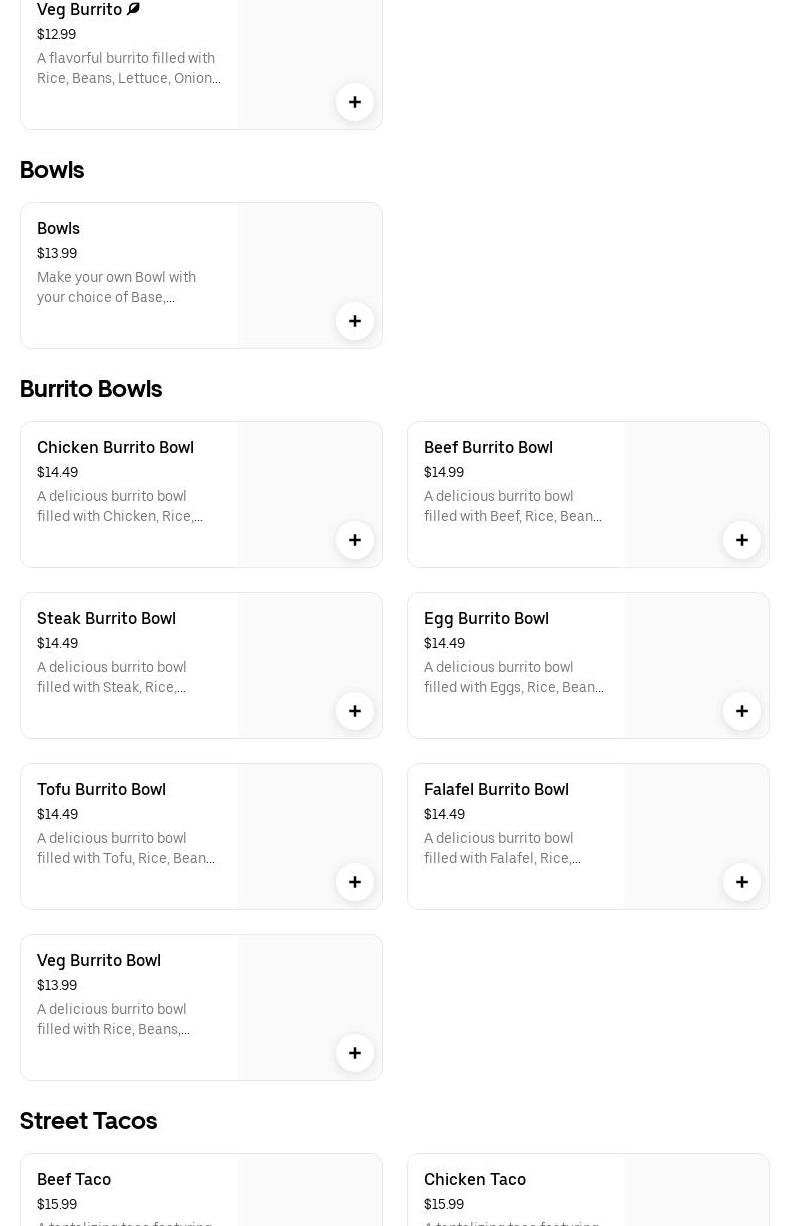This screenshot has height=1226, width=804.
Task: Add Chicken Burrito Bowl to order
Action: 354,540
